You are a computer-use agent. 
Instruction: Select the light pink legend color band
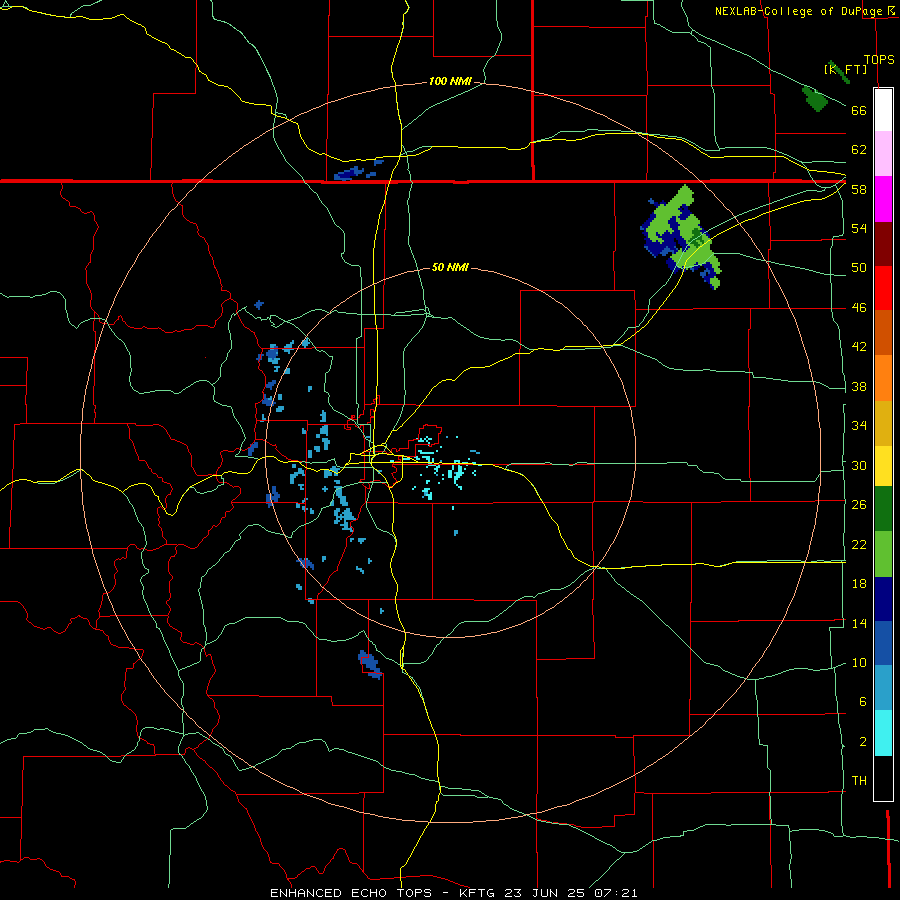tap(883, 153)
